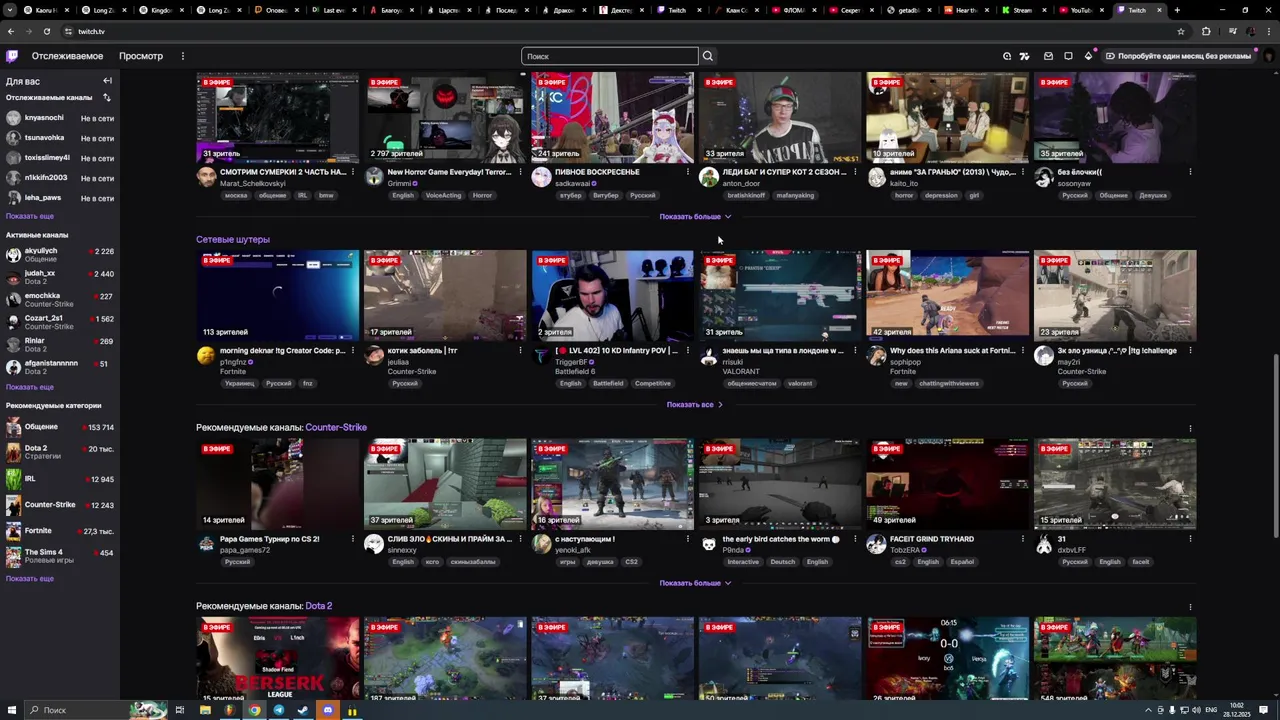Open akyuliych channel in sidebar
This screenshot has height=720, width=1280.
[x=60, y=255]
